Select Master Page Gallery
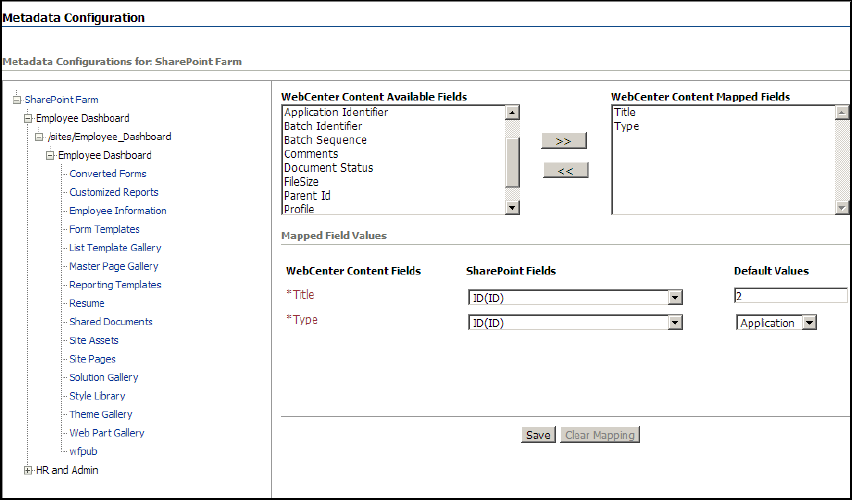The image size is (852, 500). tap(114, 266)
